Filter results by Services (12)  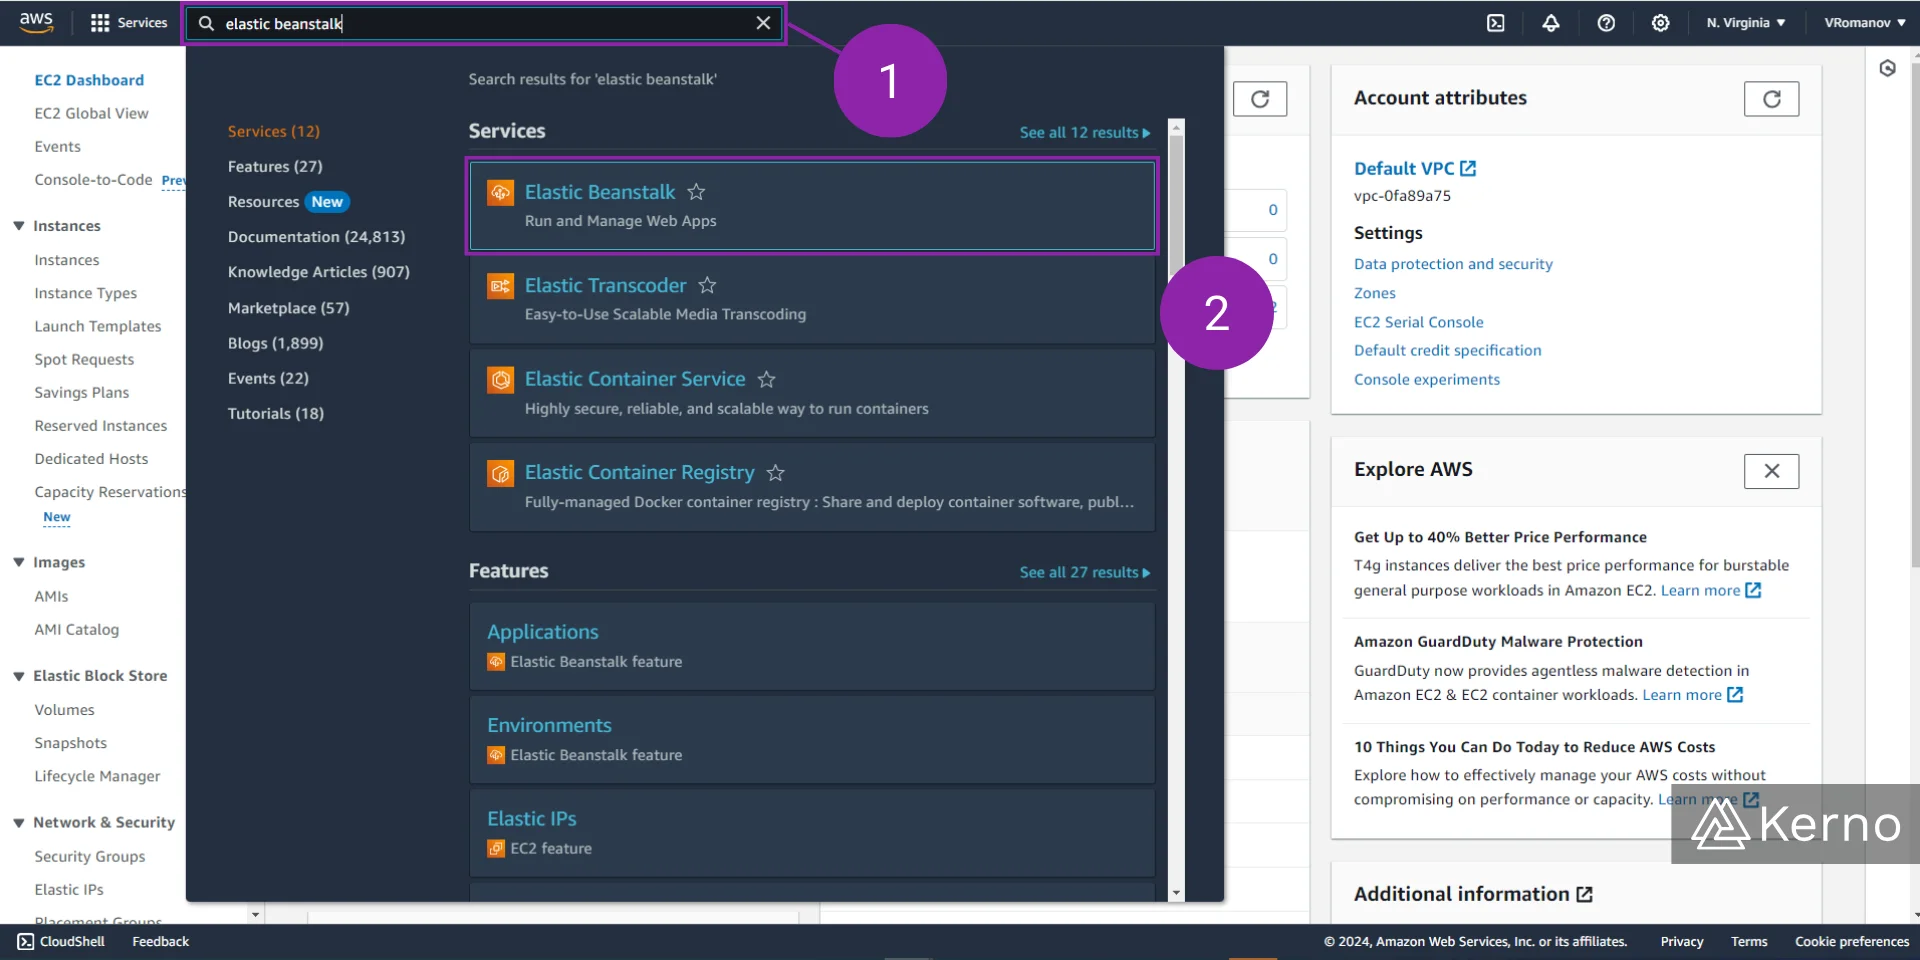273,131
